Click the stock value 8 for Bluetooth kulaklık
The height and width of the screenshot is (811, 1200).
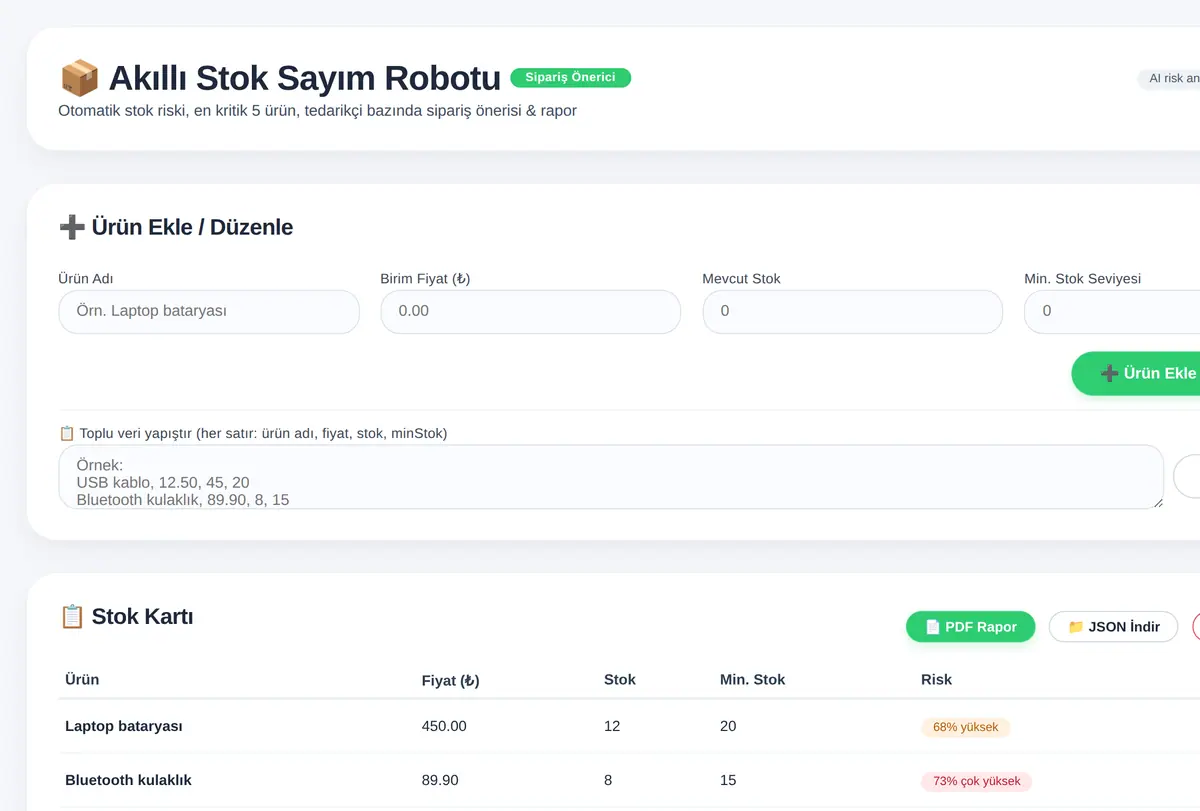(608, 780)
